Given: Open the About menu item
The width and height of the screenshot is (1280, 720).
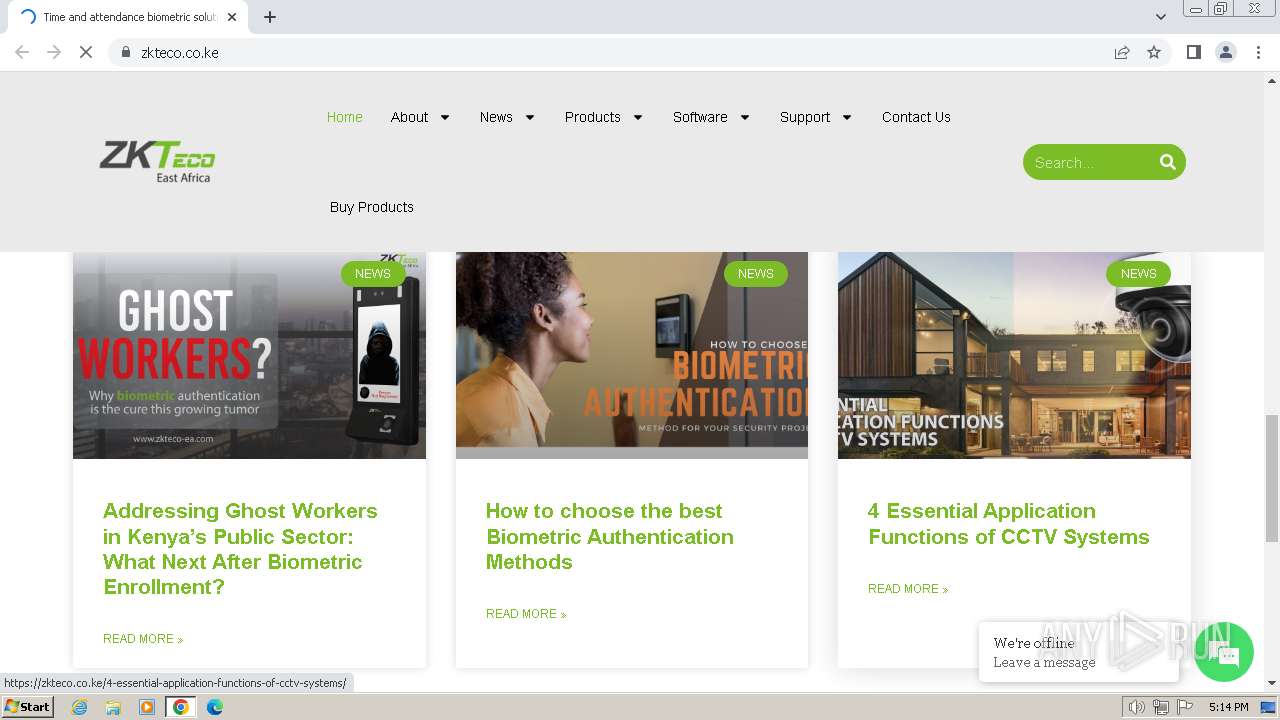Looking at the screenshot, I should (x=409, y=117).
